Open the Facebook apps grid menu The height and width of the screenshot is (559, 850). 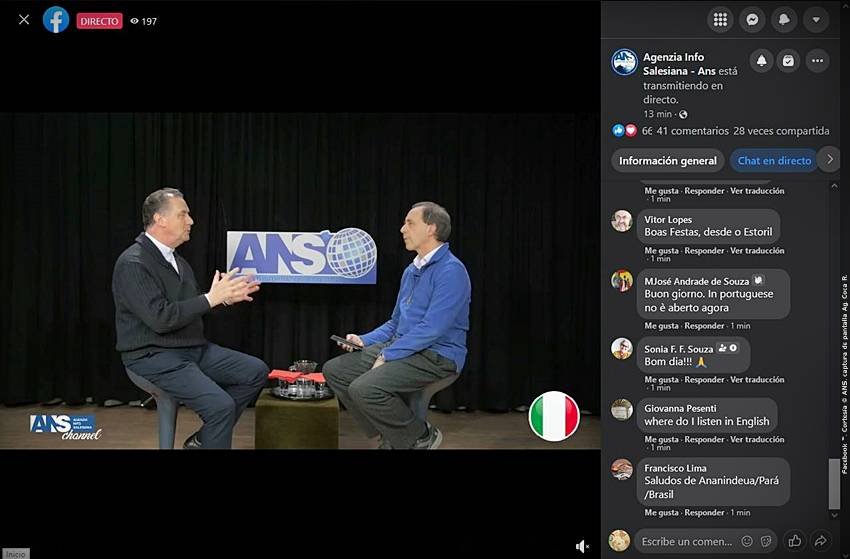720,20
